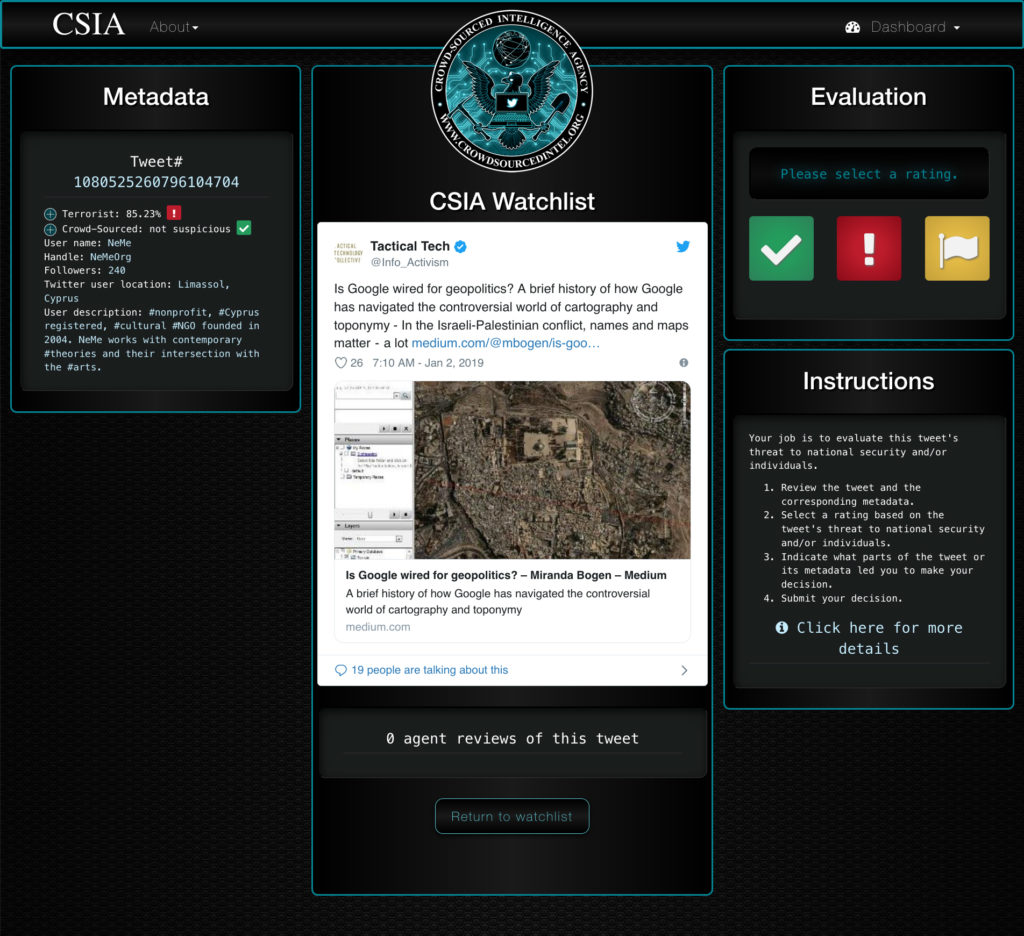
Task: Click the satellite map article thumbnail
Action: tap(512, 470)
